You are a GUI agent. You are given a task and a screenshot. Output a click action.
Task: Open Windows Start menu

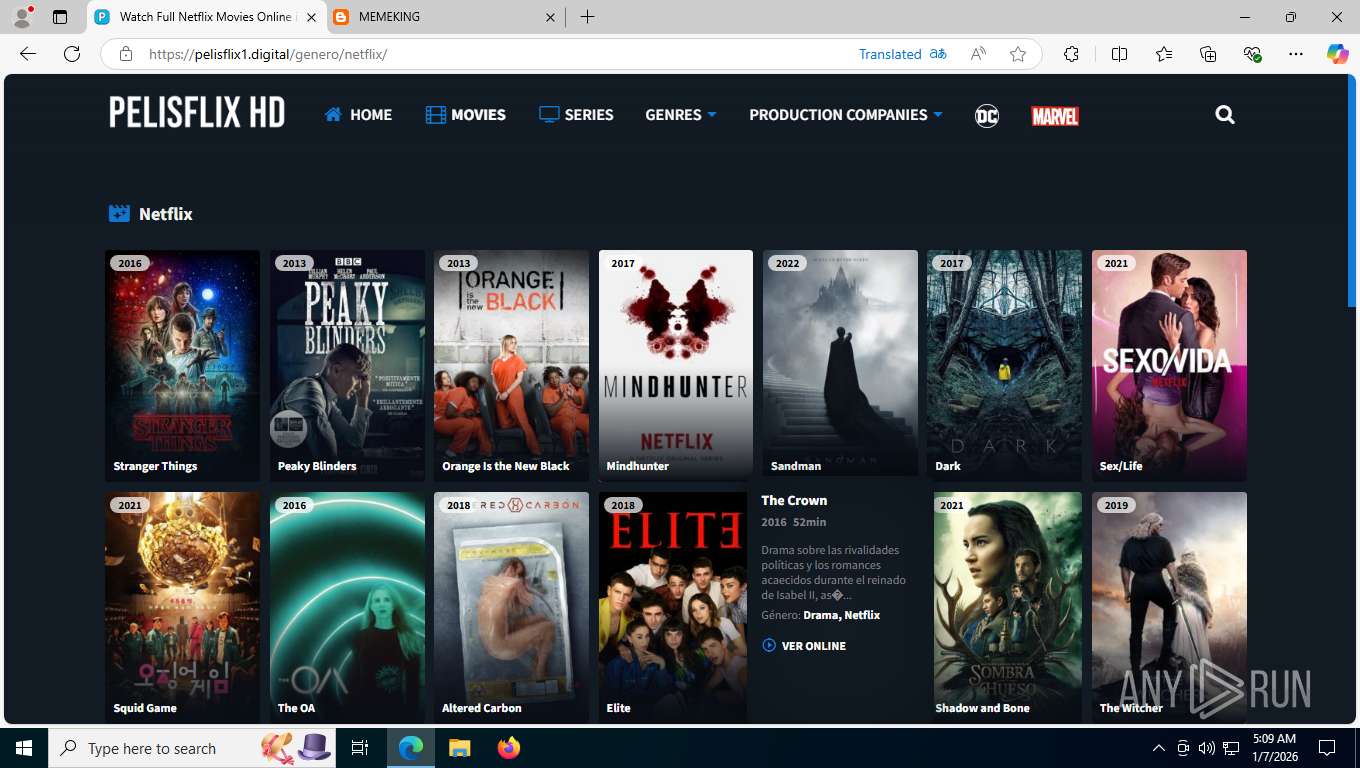(24, 748)
